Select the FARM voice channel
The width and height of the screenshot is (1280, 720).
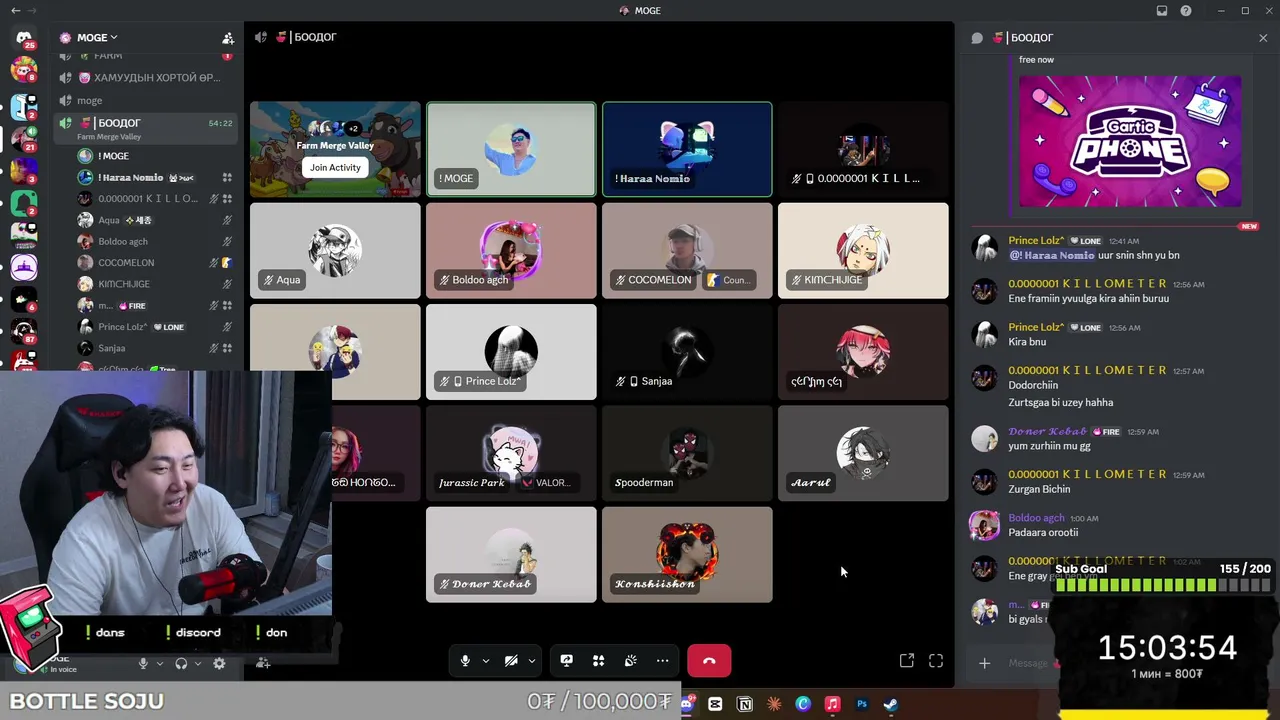tap(146, 56)
